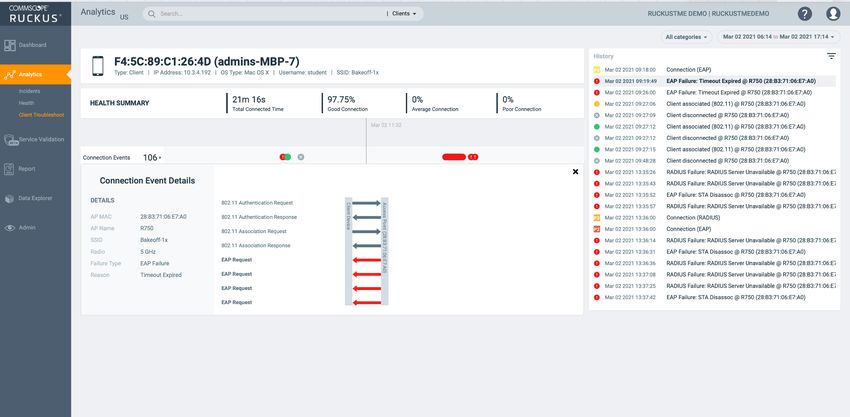Screen dimensions: 850x417
Task: Select the Report menu item
Action: [x=27, y=169]
